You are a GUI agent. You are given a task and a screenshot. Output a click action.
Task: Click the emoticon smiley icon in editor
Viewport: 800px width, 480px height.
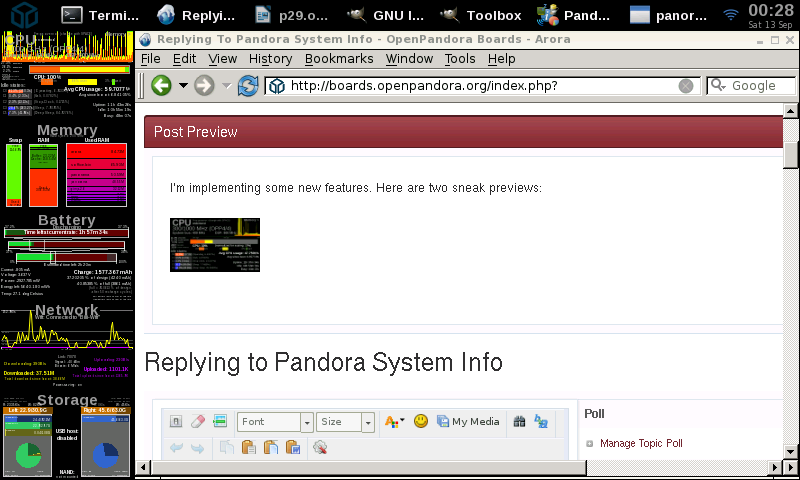point(421,422)
